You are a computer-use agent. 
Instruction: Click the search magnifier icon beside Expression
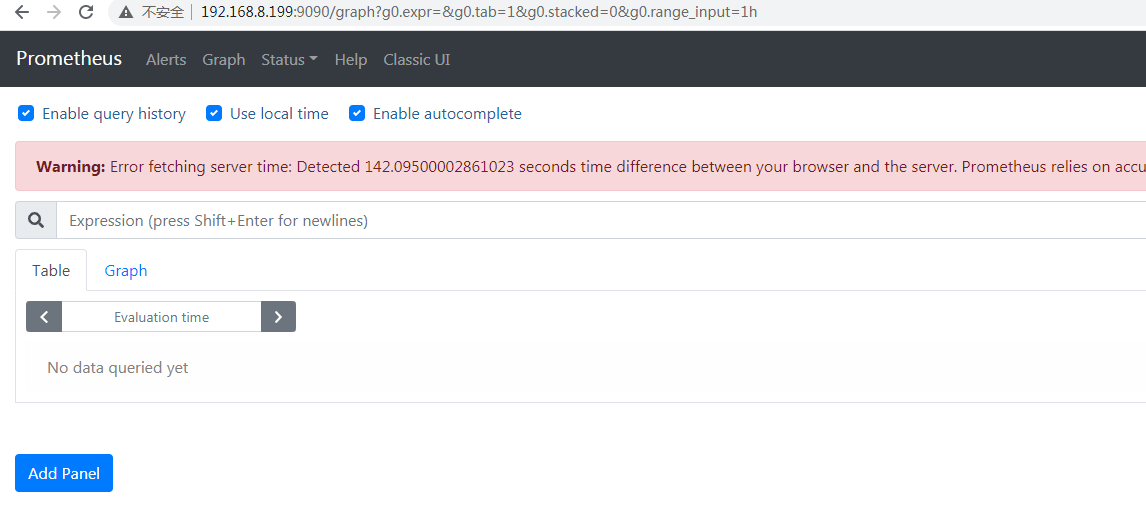click(x=36, y=220)
